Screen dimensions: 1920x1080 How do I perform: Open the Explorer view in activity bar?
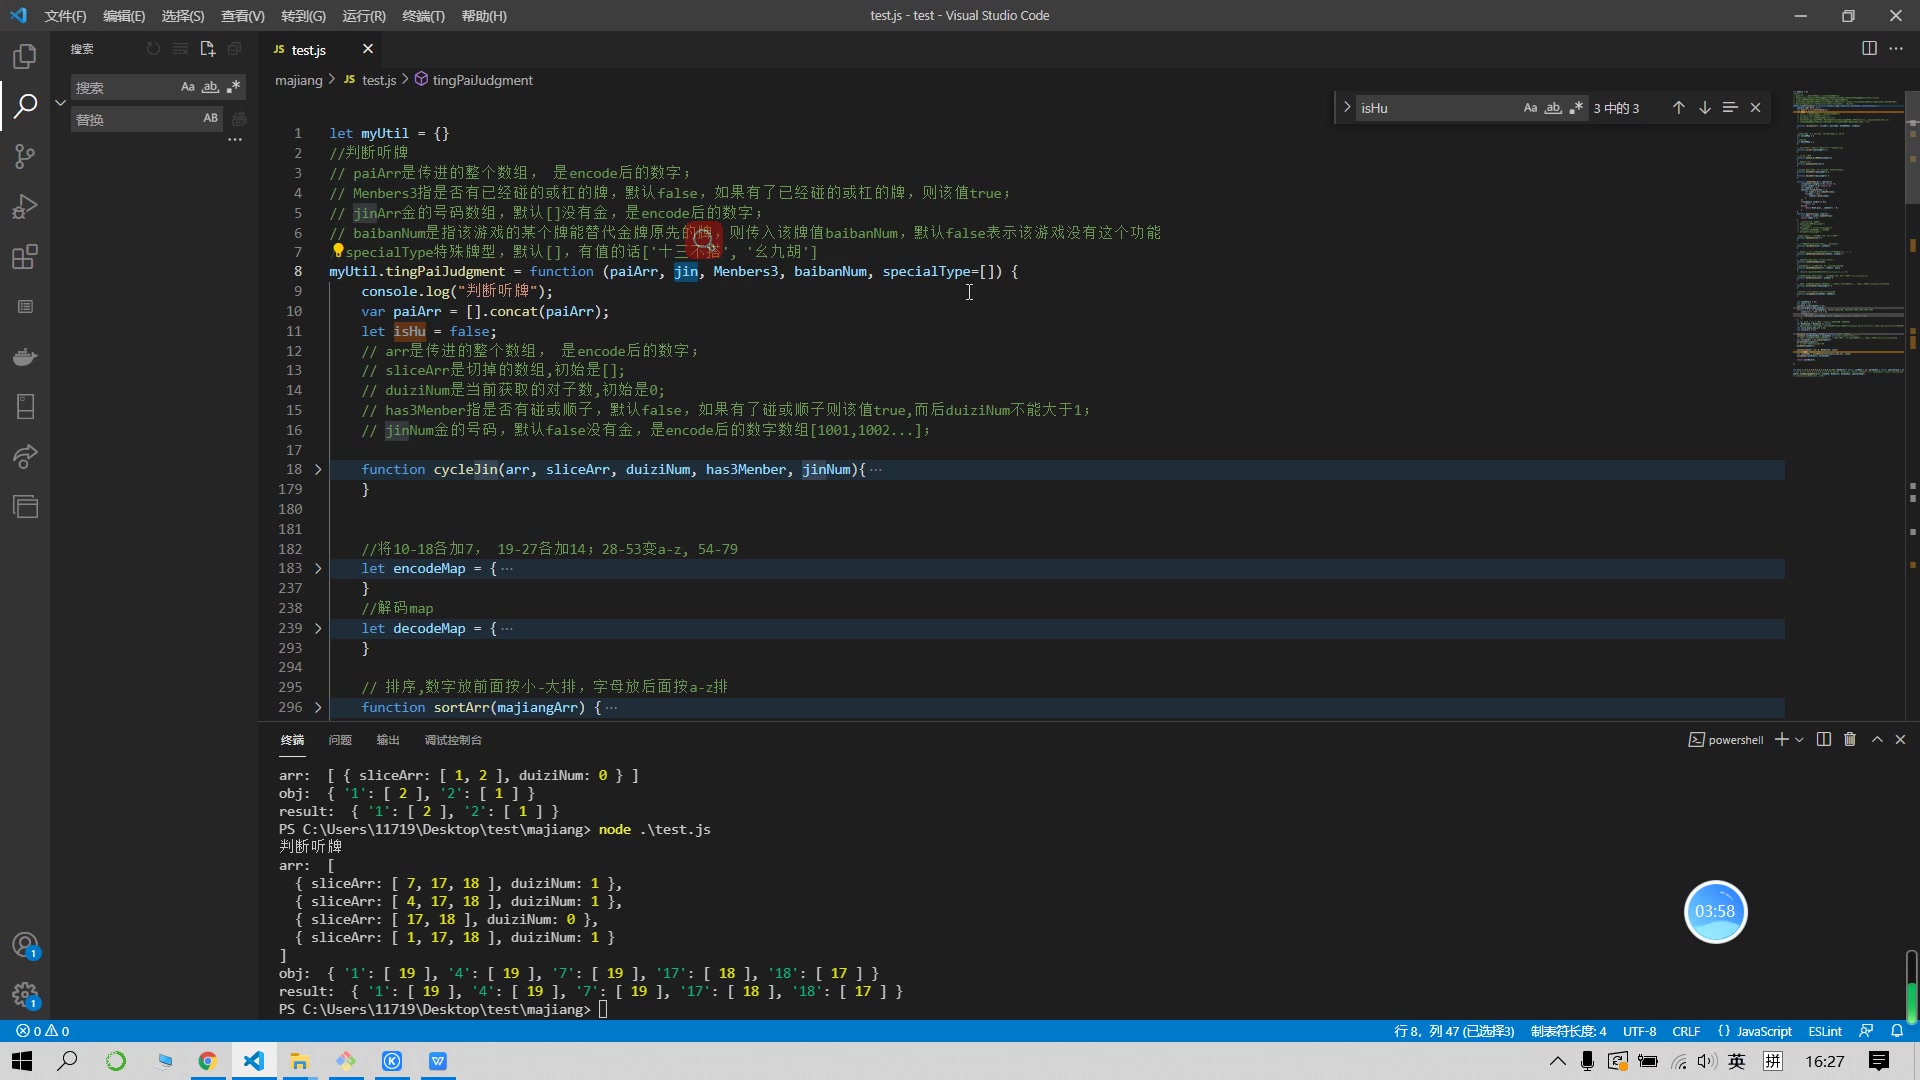tap(25, 56)
